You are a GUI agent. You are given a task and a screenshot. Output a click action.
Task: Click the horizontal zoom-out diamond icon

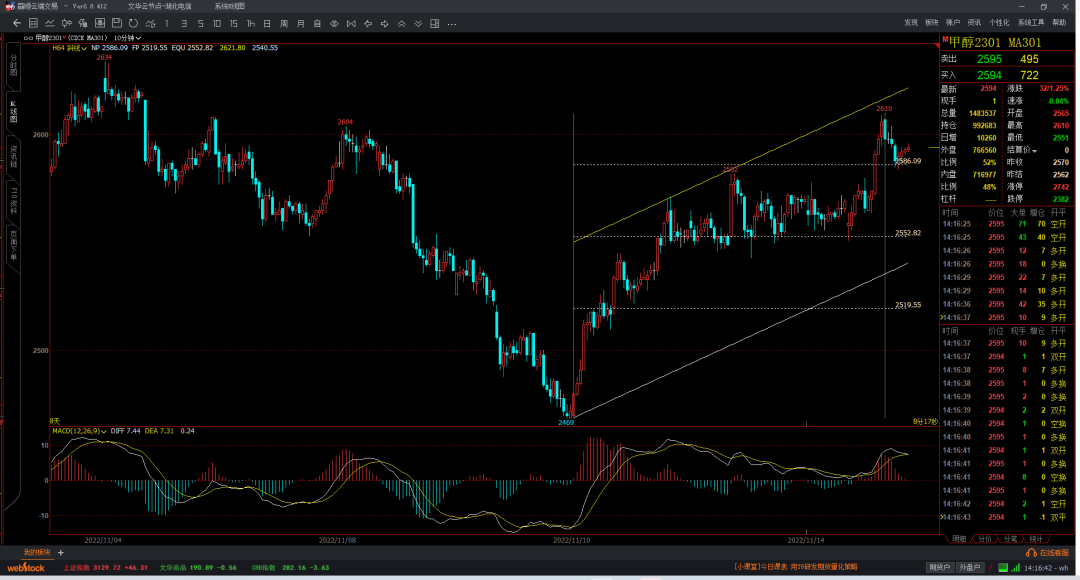pos(334,23)
